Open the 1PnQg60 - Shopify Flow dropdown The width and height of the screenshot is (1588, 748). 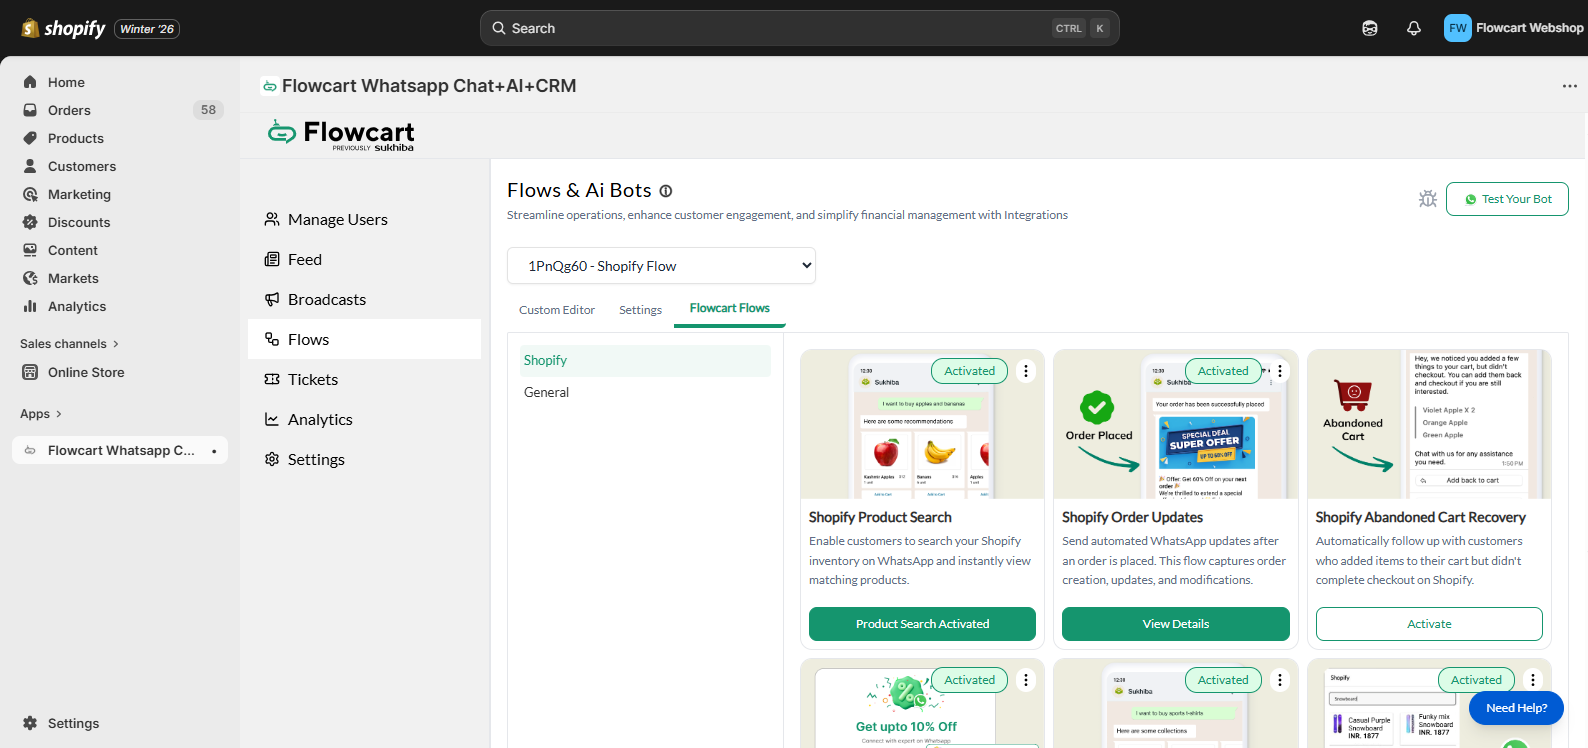pos(661,266)
